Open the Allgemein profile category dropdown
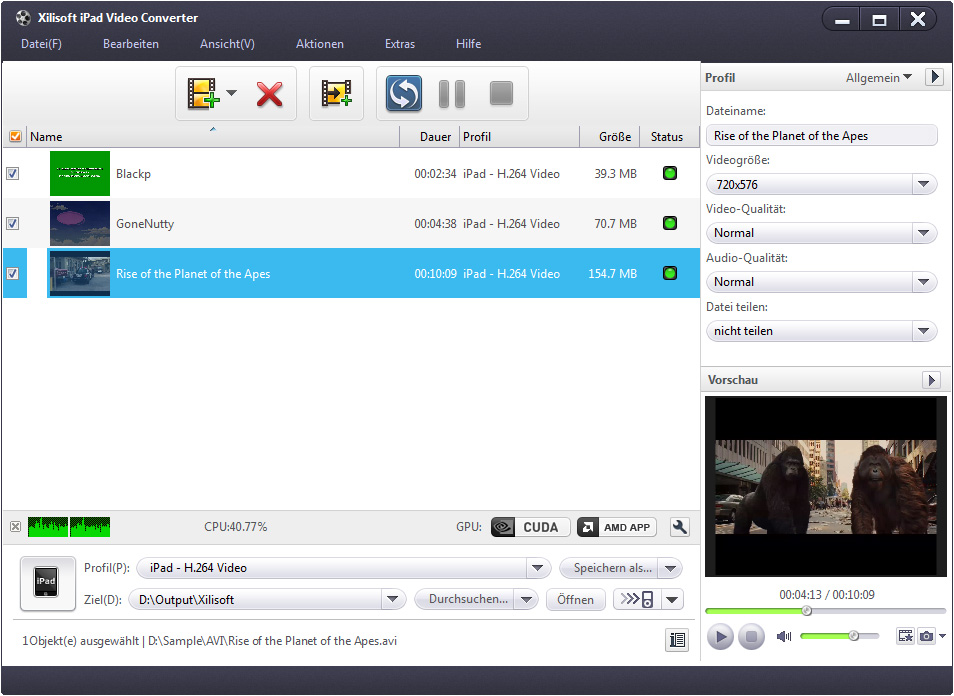Screen dimensions: 954x696 pyautogui.click(x=879, y=78)
